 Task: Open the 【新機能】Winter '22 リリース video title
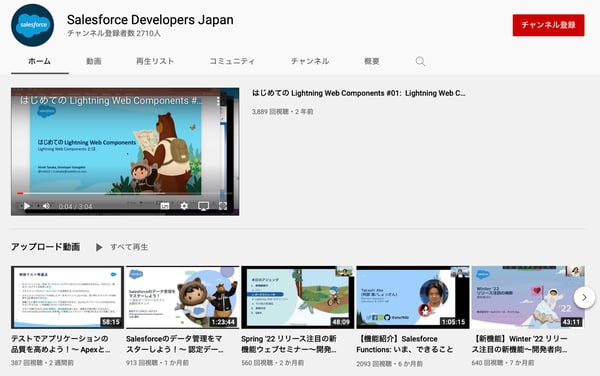click(520, 344)
